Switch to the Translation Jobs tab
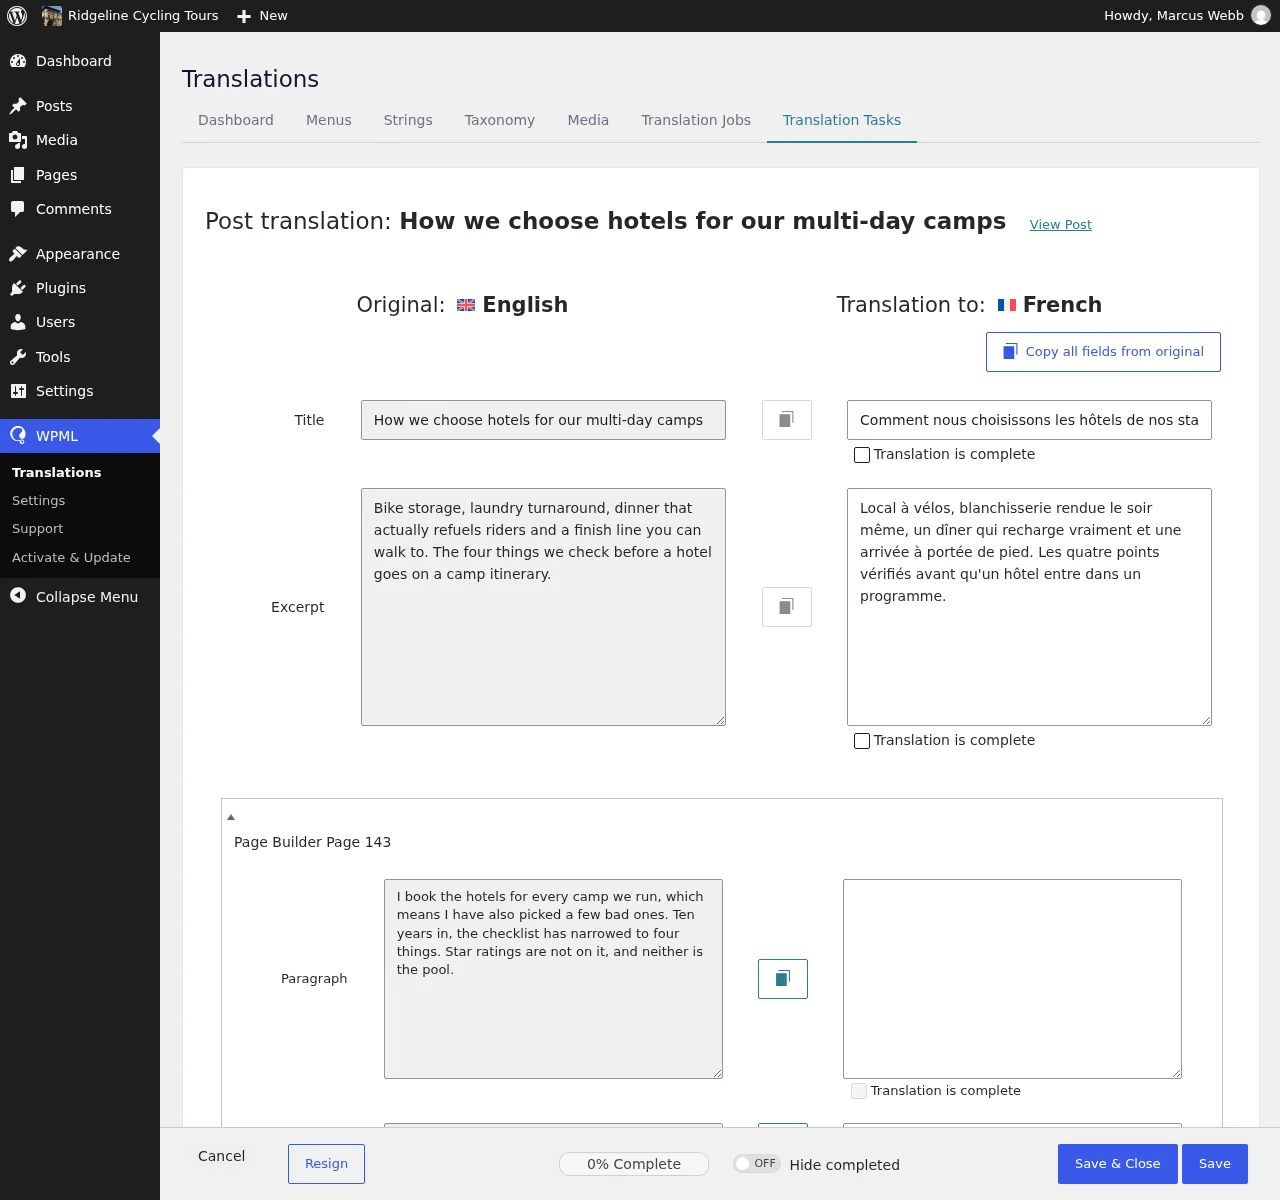The height and width of the screenshot is (1200, 1280). point(696,120)
